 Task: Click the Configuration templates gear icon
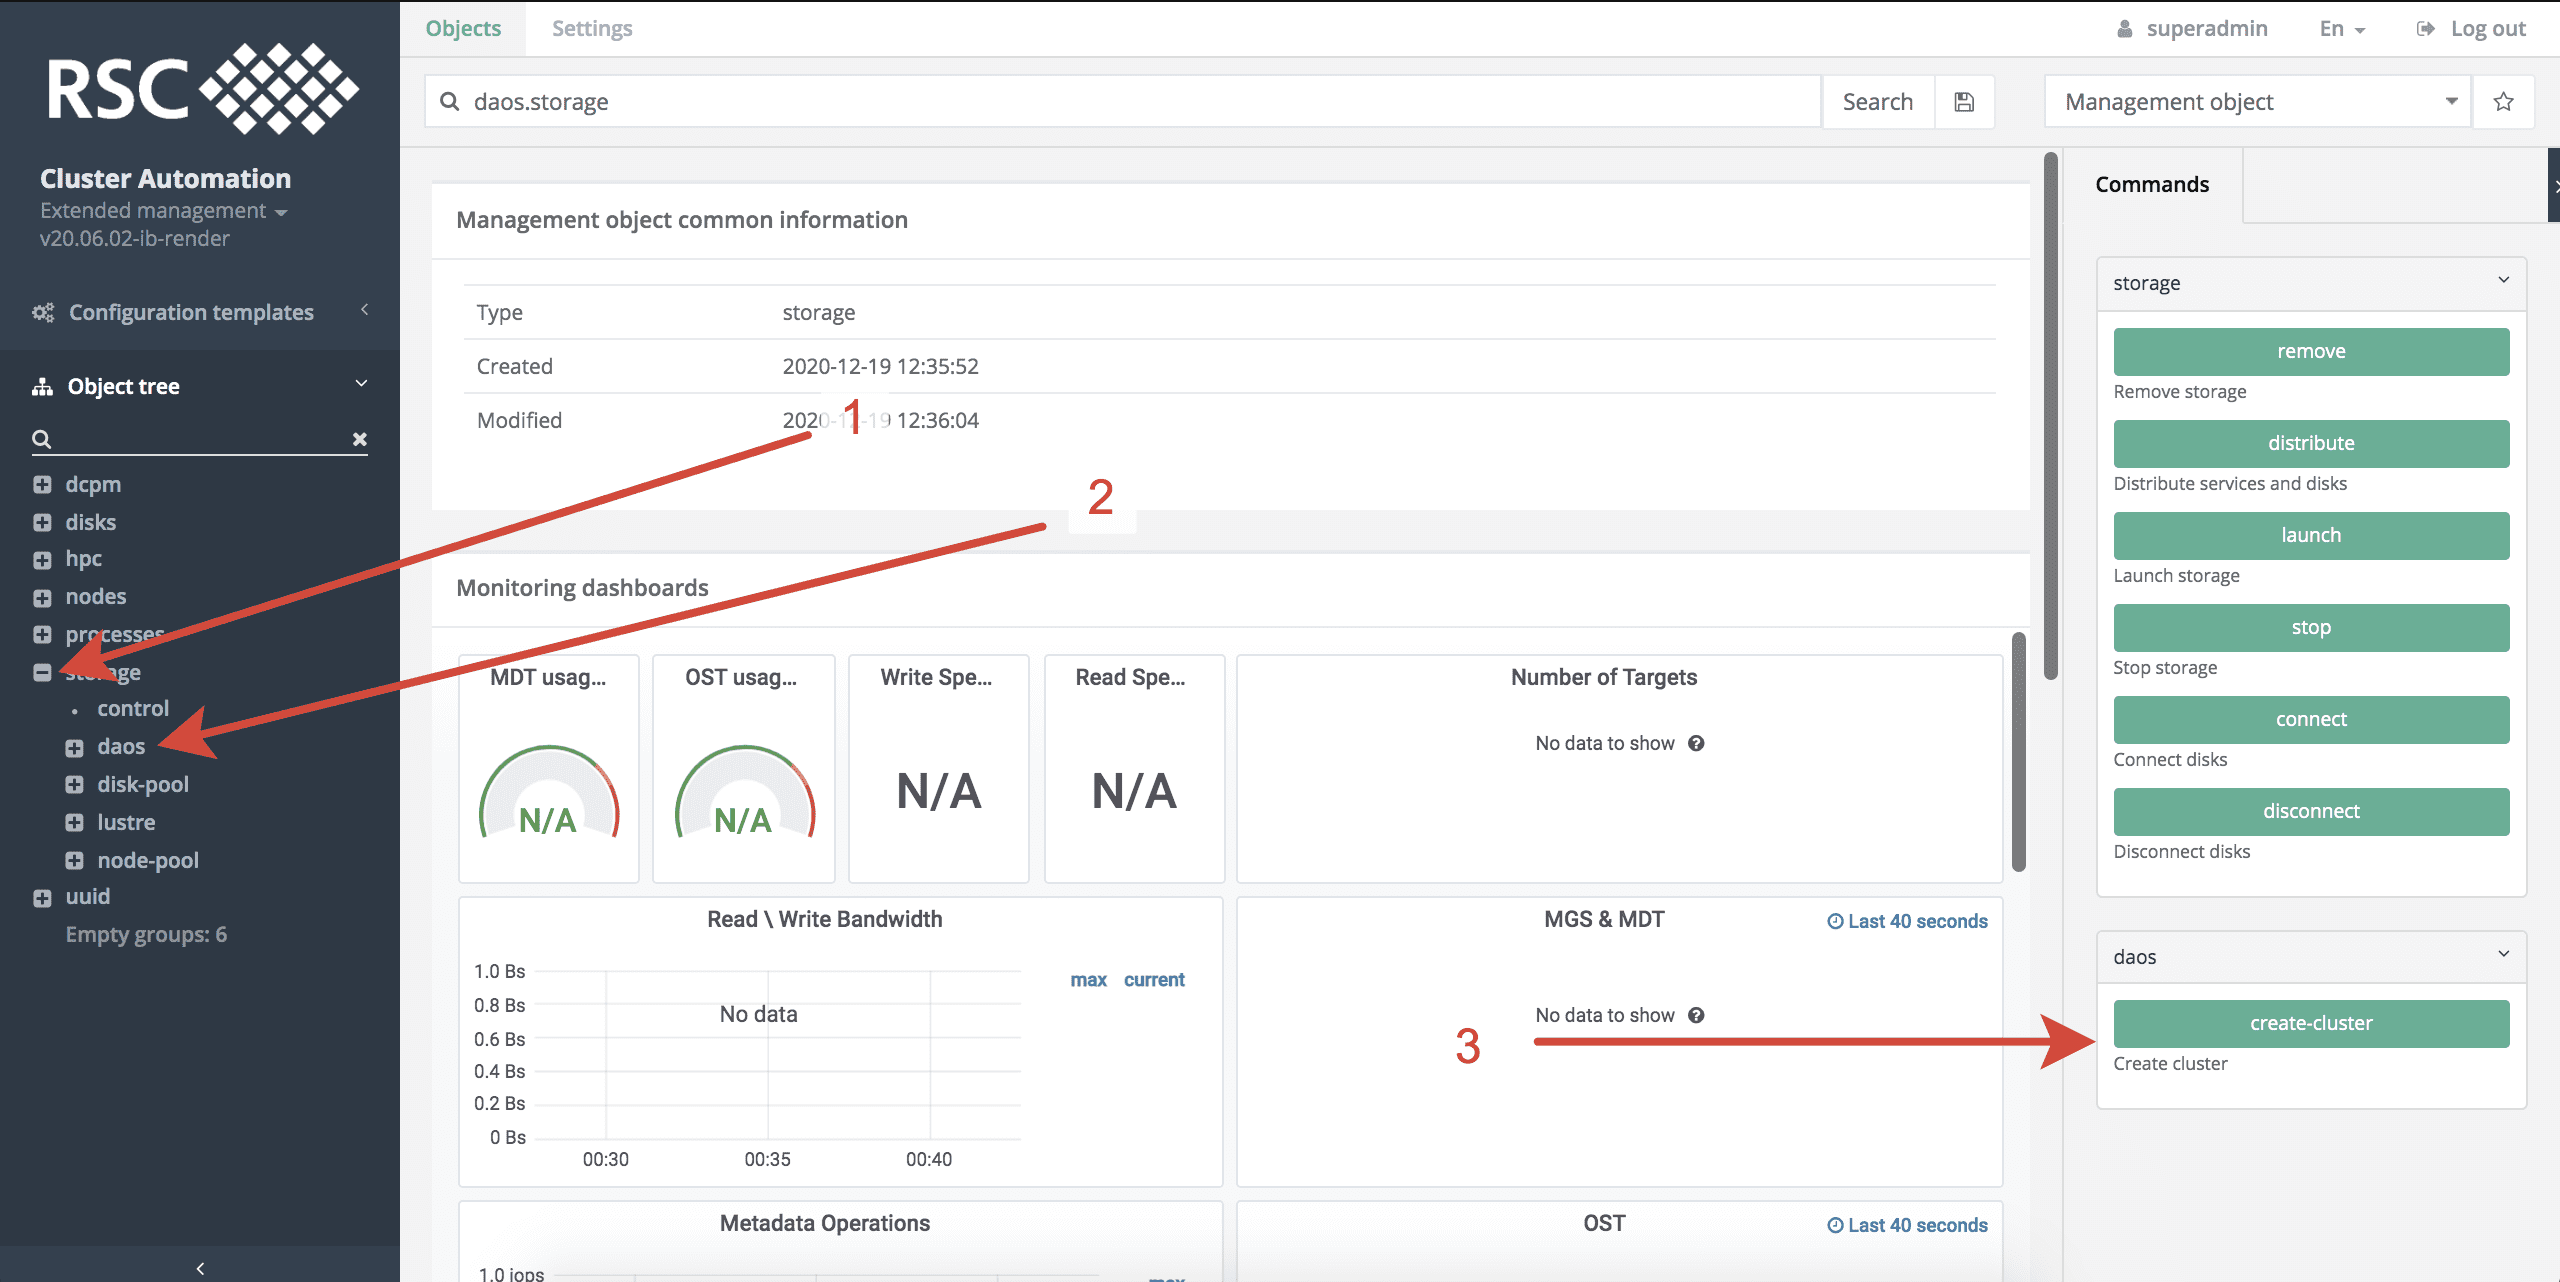pos(42,312)
